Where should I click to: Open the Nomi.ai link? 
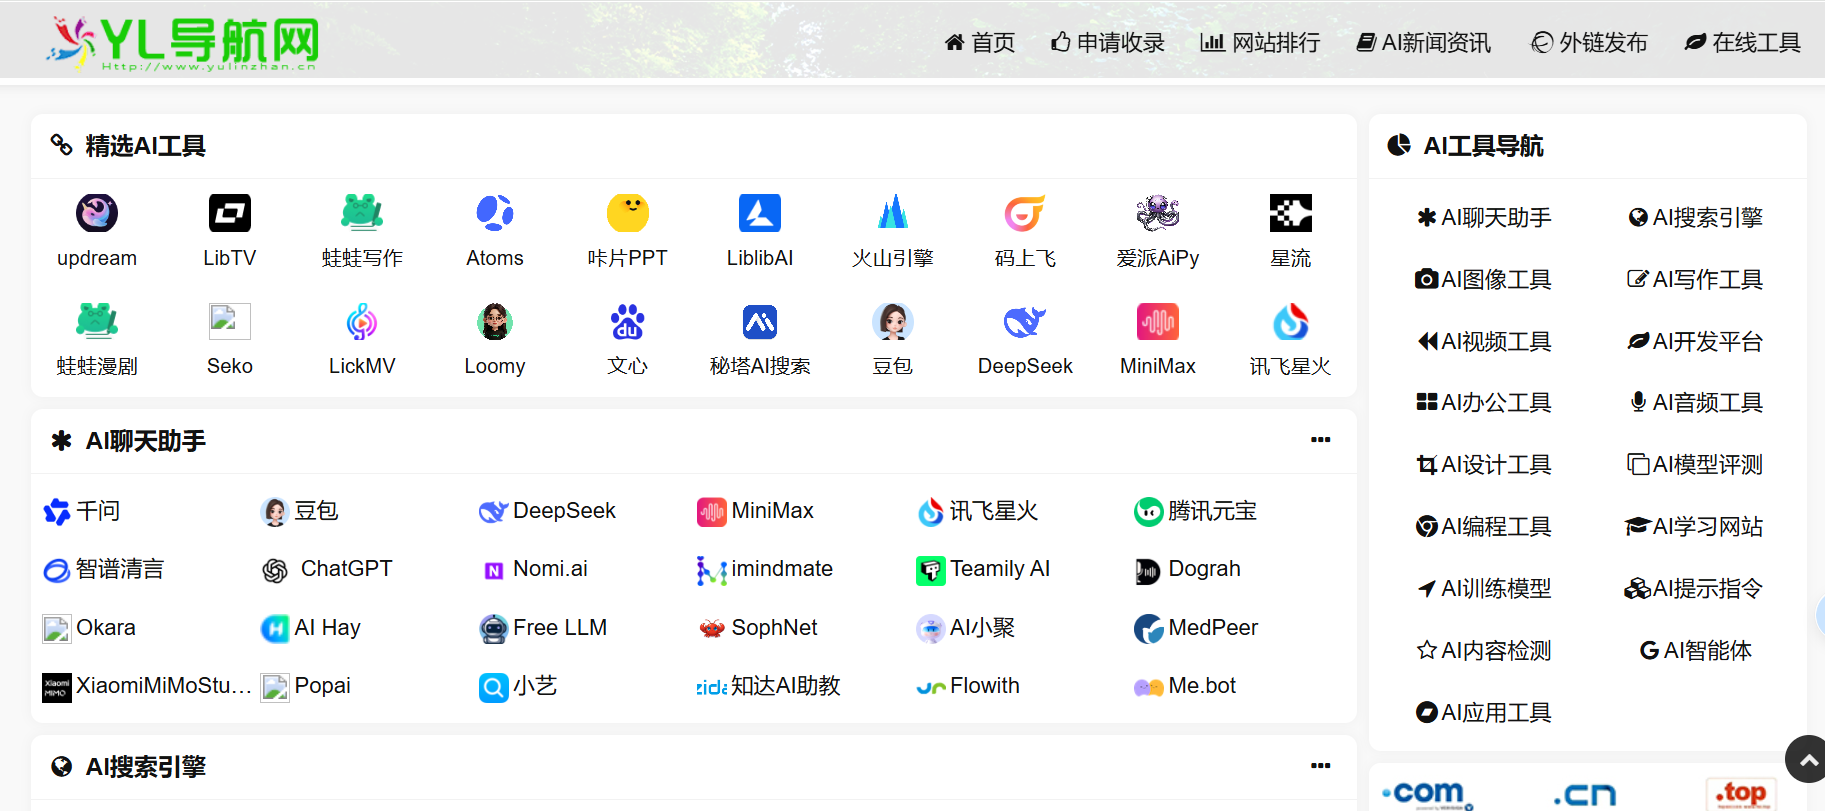point(534,569)
